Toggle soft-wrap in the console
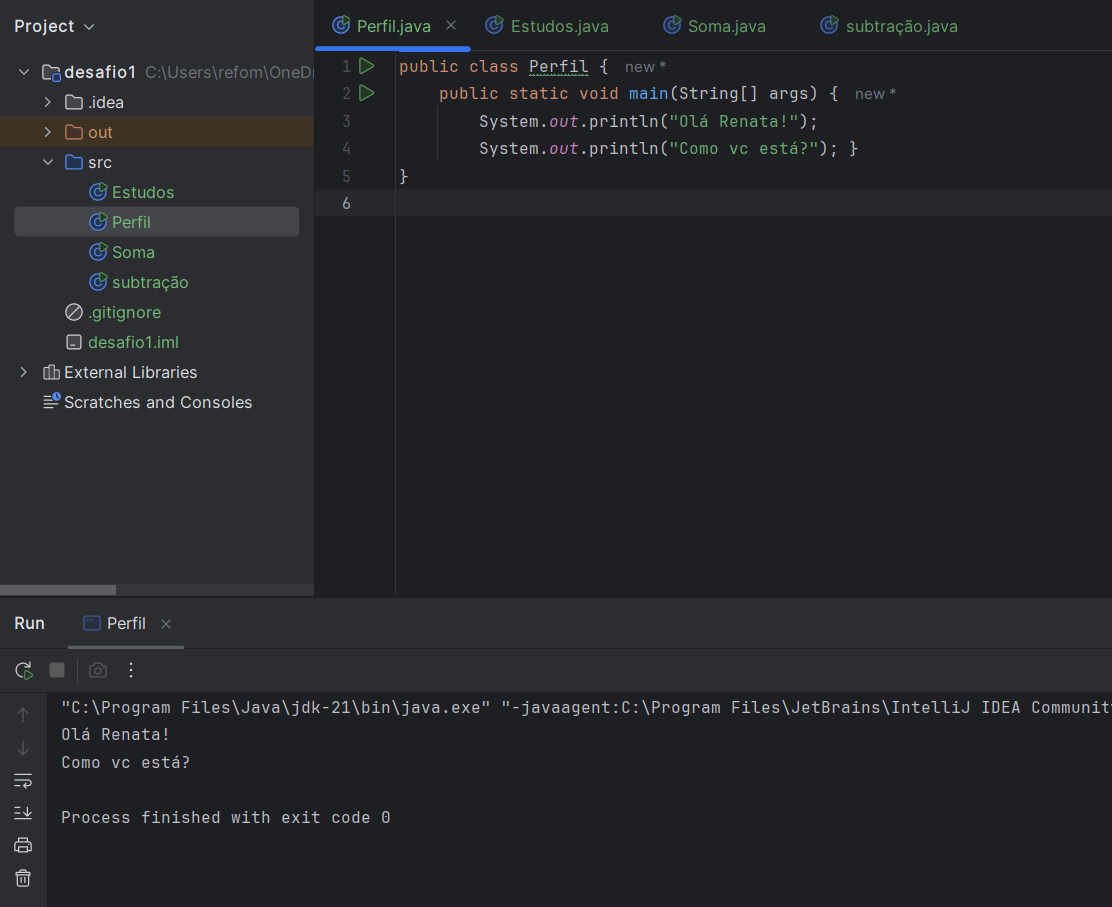Screen dimensions: 1112x907 pyautogui.click(x=23, y=781)
